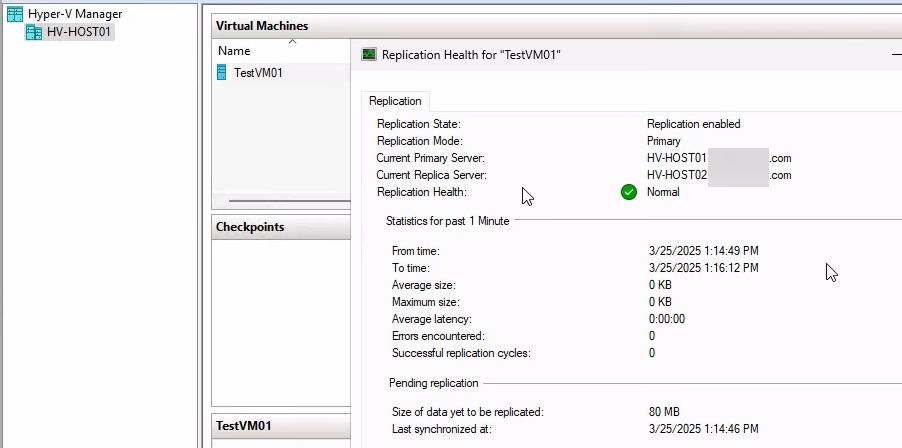This screenshot has width=902, height=448.
Task: Click the Average size 0 KB value
Action: pyautogui.click(x=660, y=285)
